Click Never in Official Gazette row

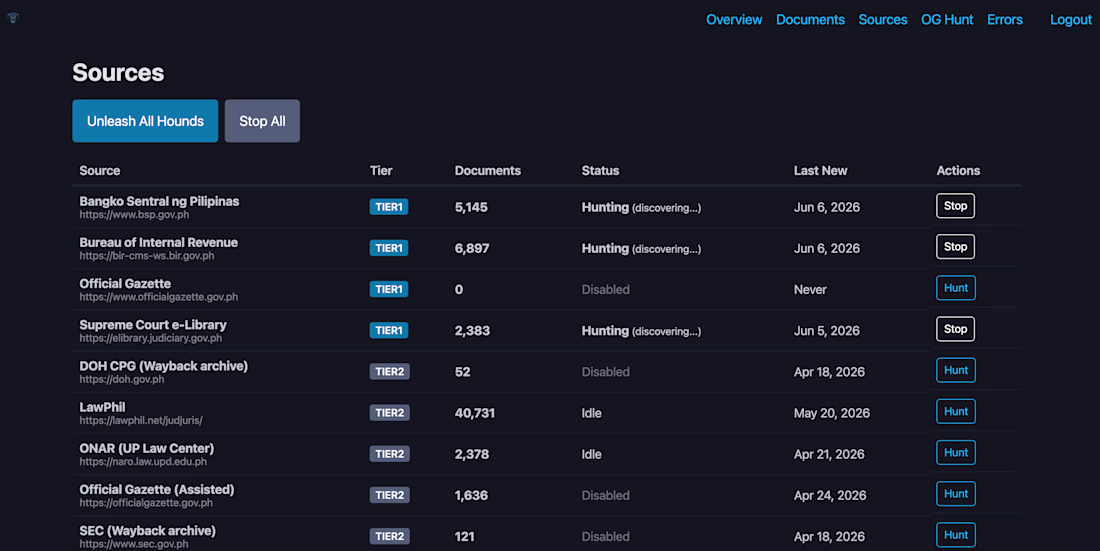(810, 290)
